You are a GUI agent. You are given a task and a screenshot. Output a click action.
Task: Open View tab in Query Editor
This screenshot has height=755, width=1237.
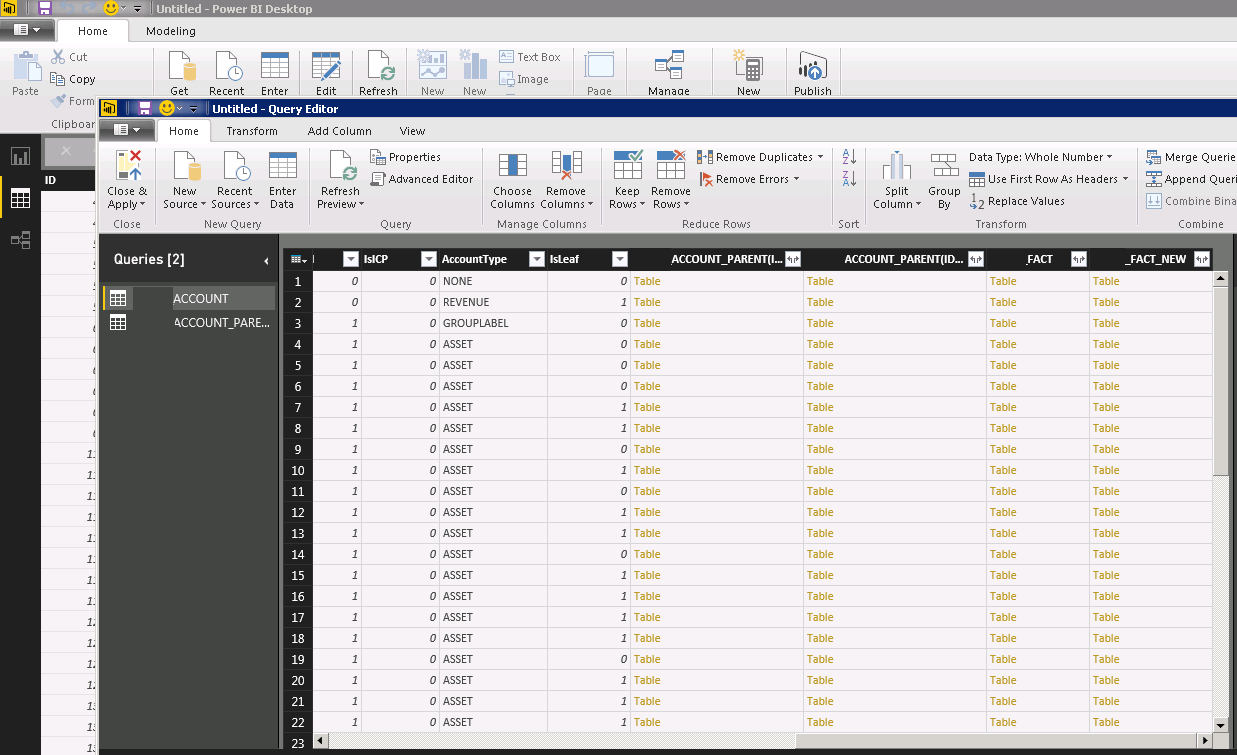[412, 131]
